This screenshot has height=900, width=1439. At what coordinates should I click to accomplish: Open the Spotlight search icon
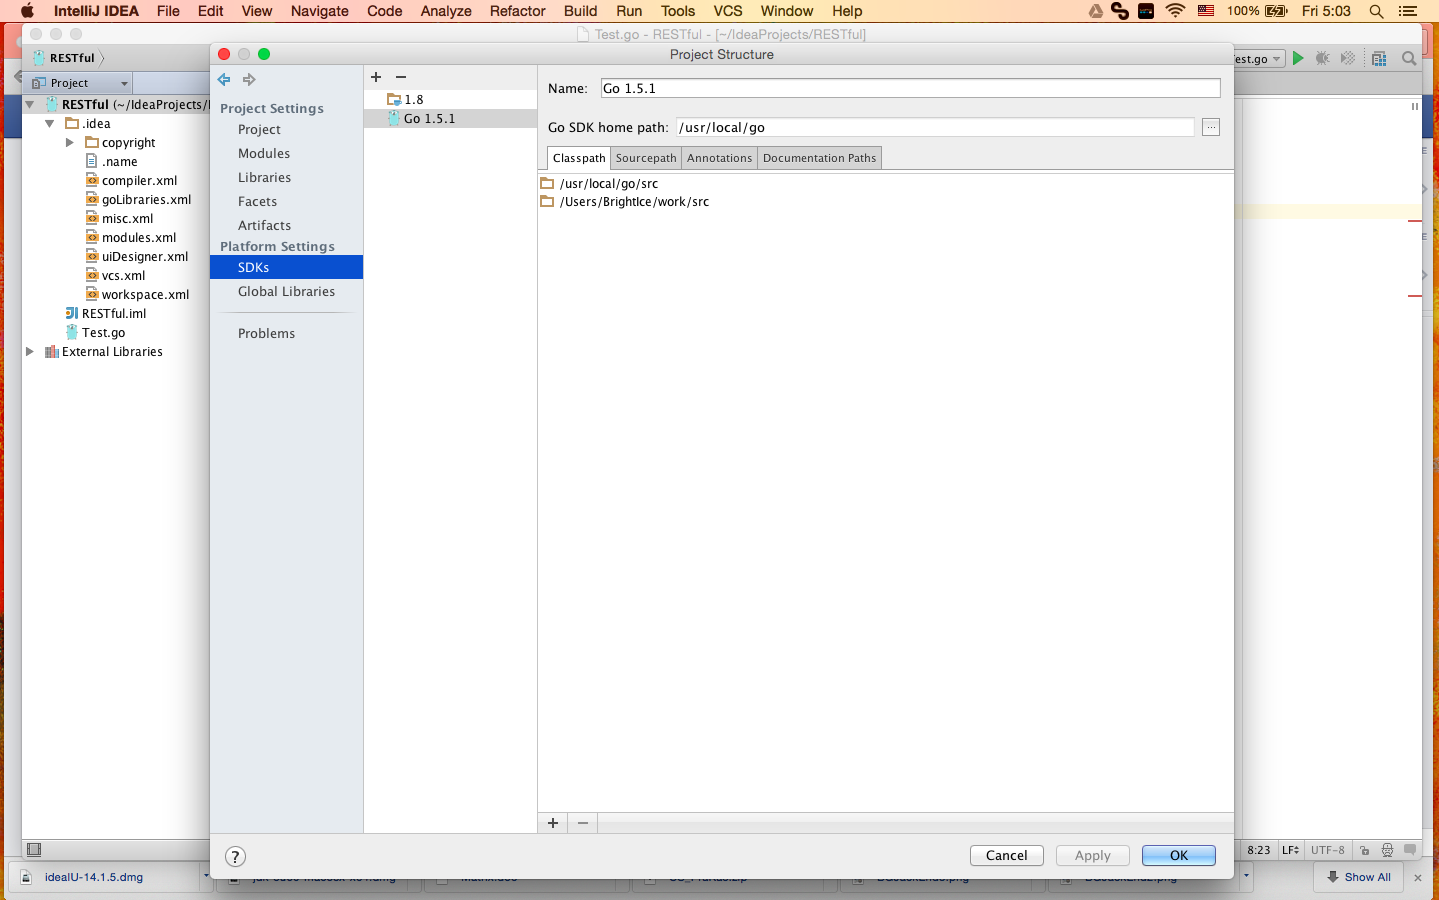(1376, 11)
